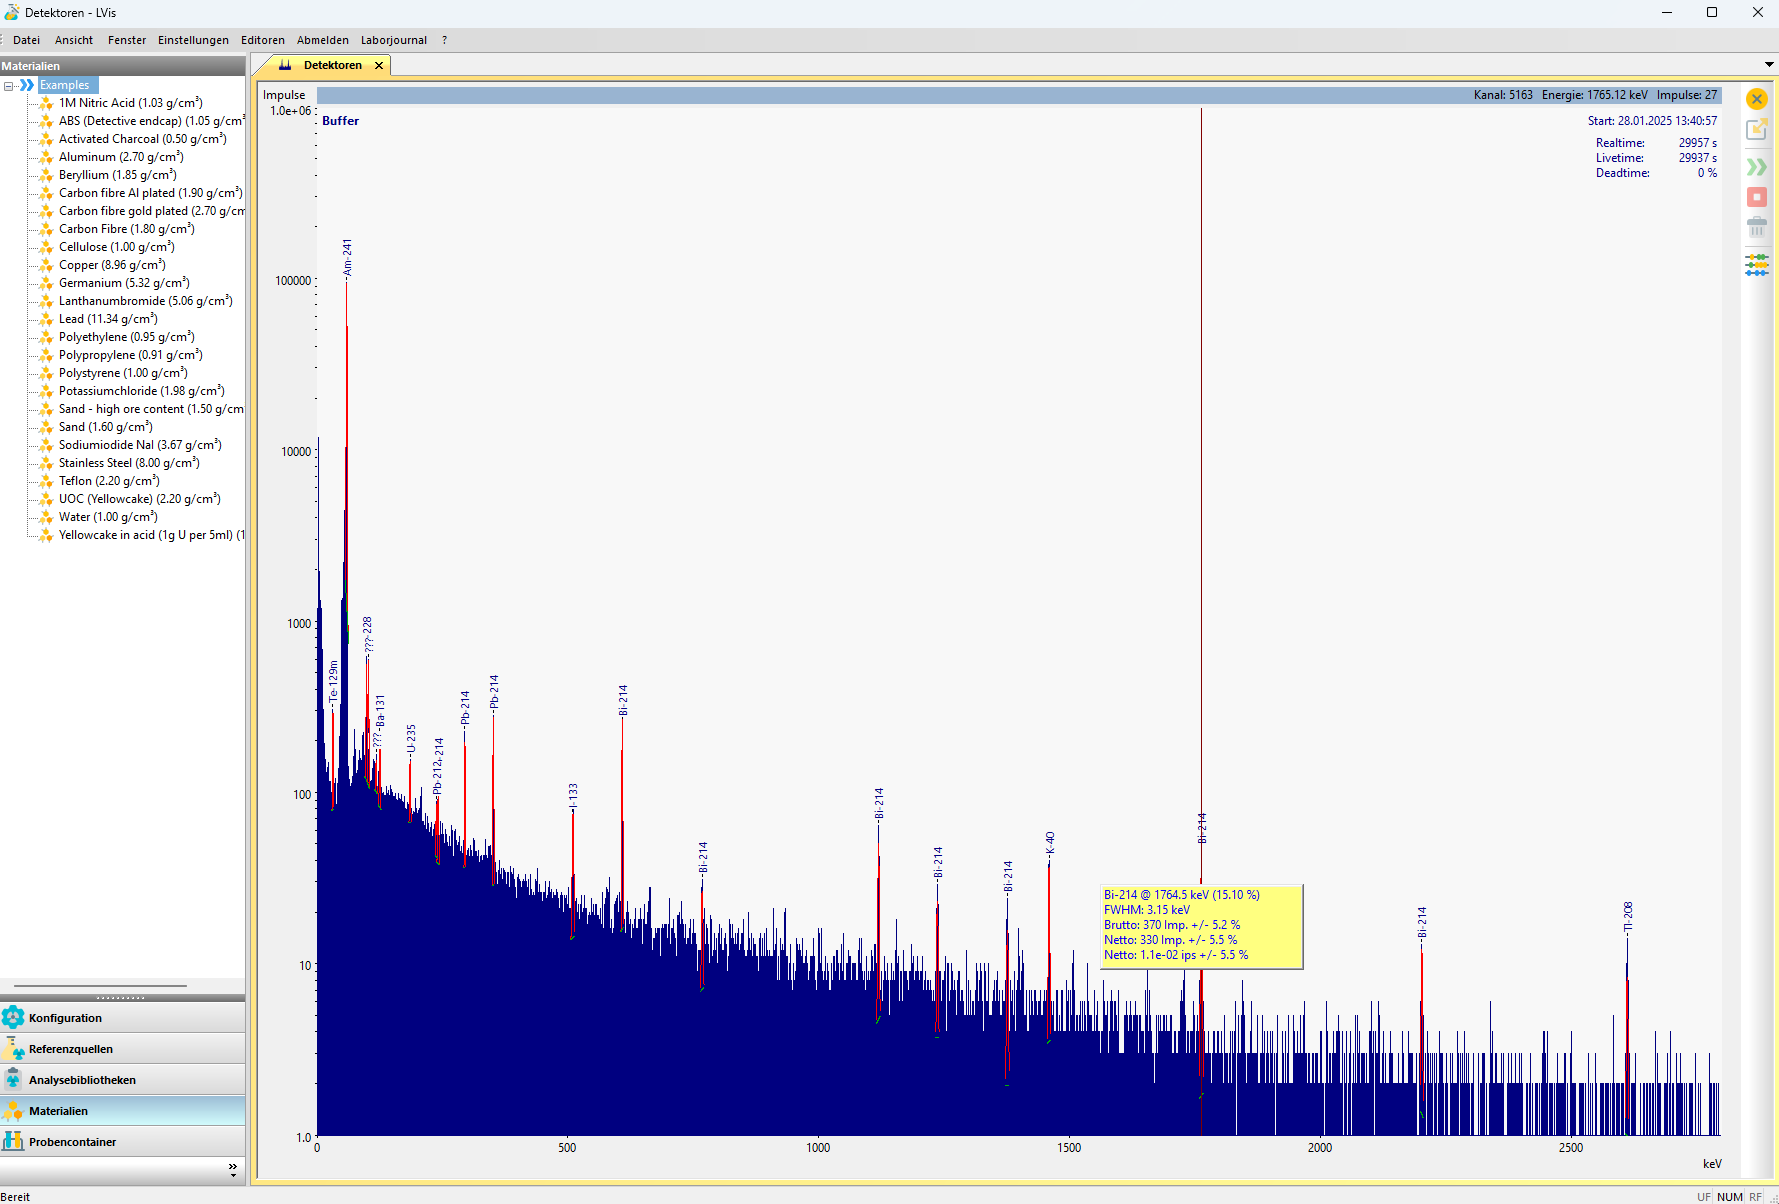
Task: Click the horizontal scrollbar in Materialien panel
Action: pyautogui.click(x=100, y=986)
